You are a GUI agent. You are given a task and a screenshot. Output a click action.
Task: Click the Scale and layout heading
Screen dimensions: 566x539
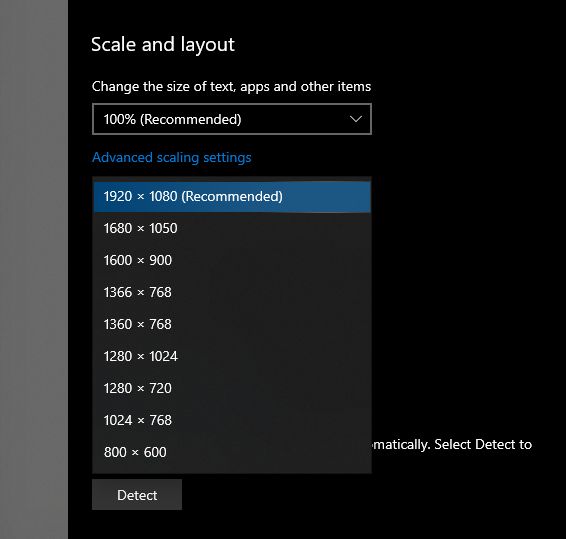point(163,45)
